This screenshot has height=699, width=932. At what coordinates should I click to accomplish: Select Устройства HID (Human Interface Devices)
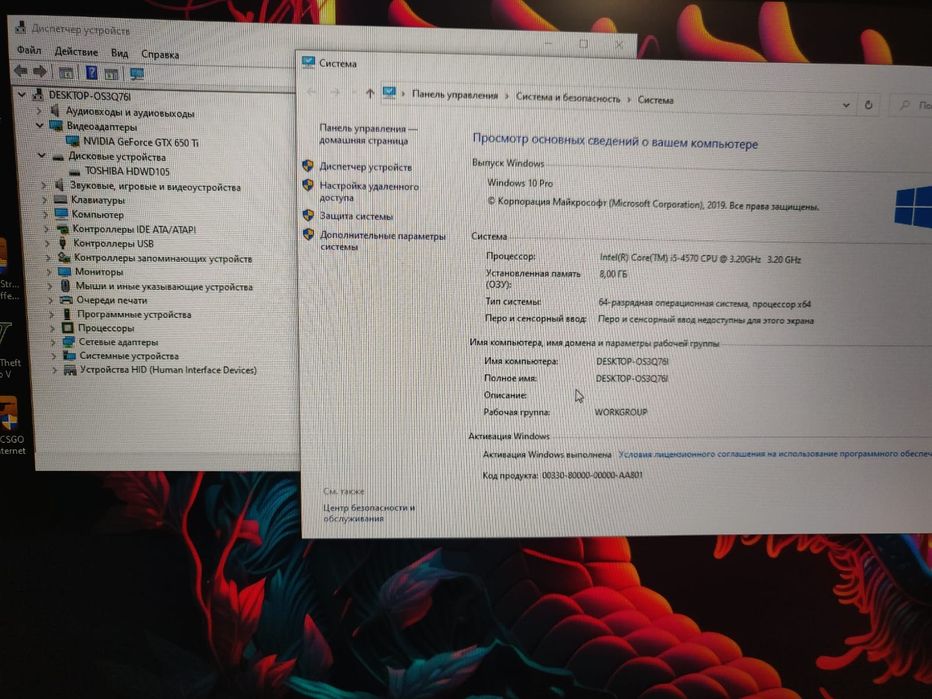pyautogui.click(x=168, y=370)
